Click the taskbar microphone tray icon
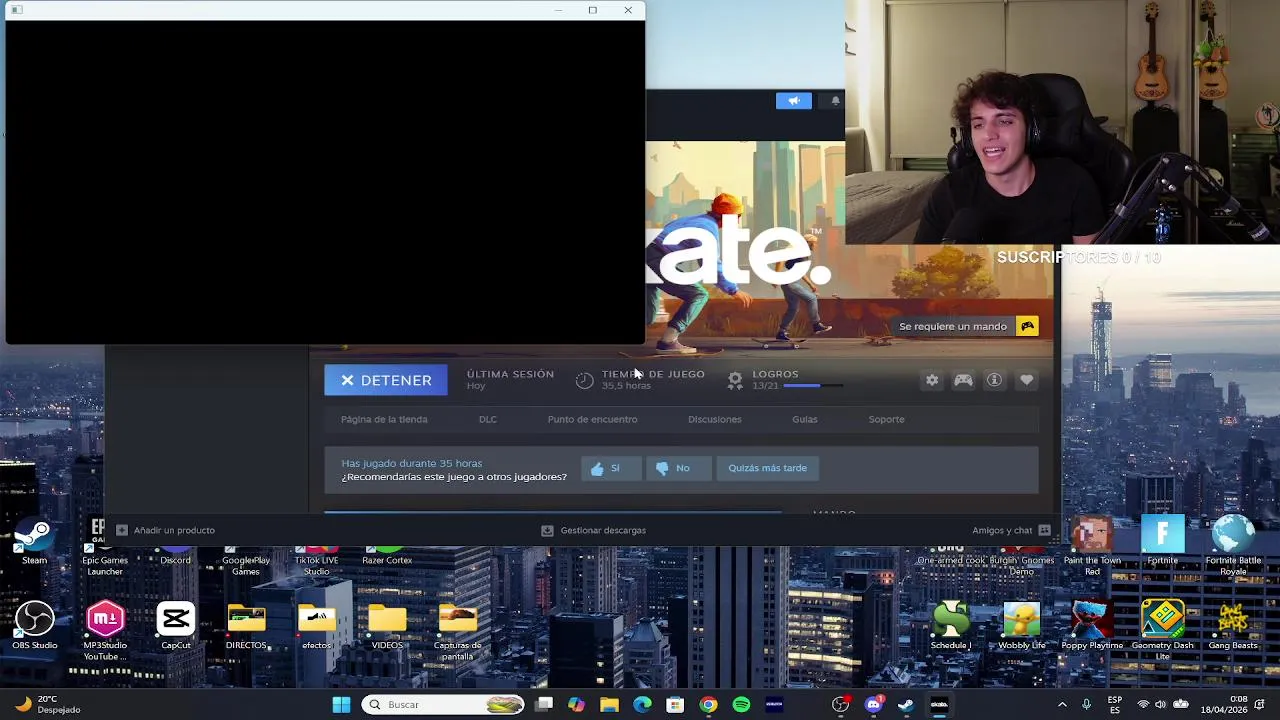The image size is (1280, 720). (x=1087, y=705)
